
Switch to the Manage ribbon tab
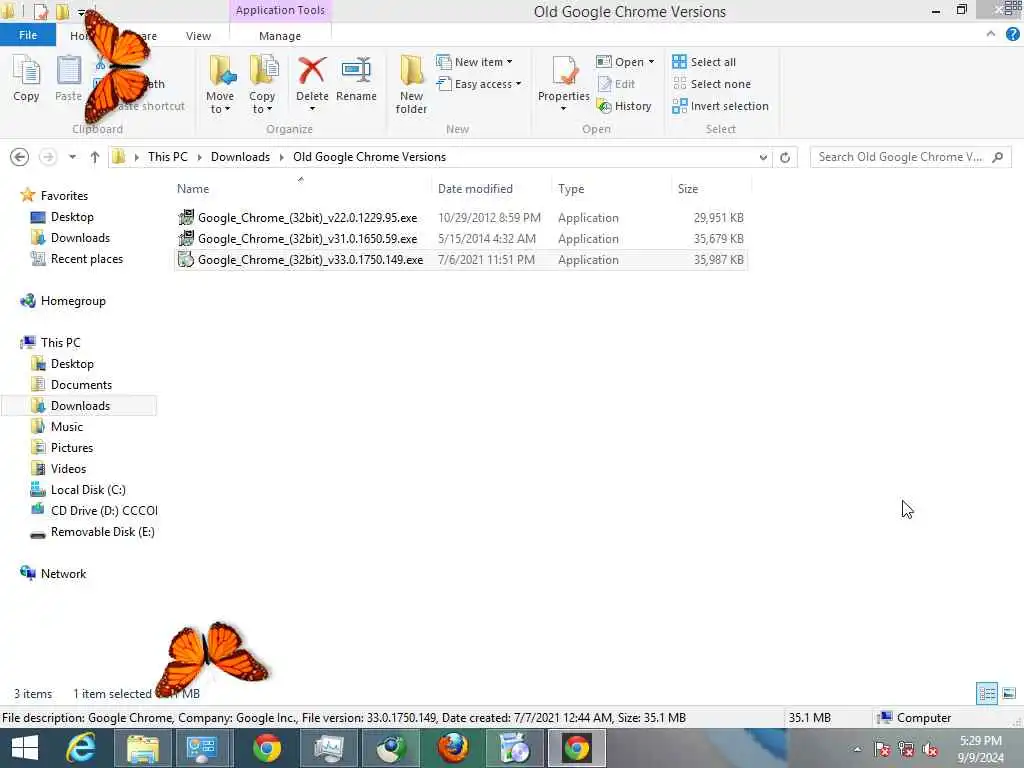pyautogui.click(x=280, y=36)
